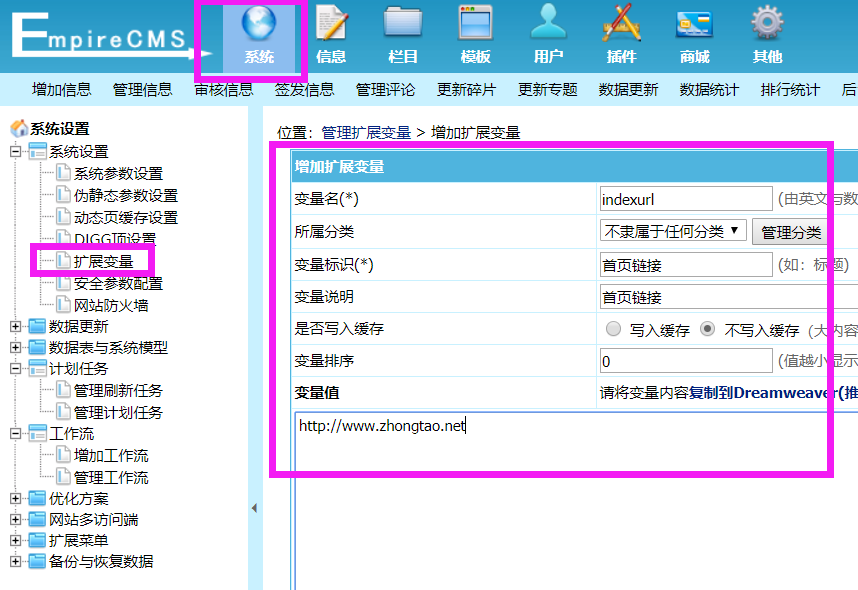Image resolution: width=858 pixels, height=590 pixels.
Task: Expand the 优化方案 tree node
Action: click(x=15, y=498)
